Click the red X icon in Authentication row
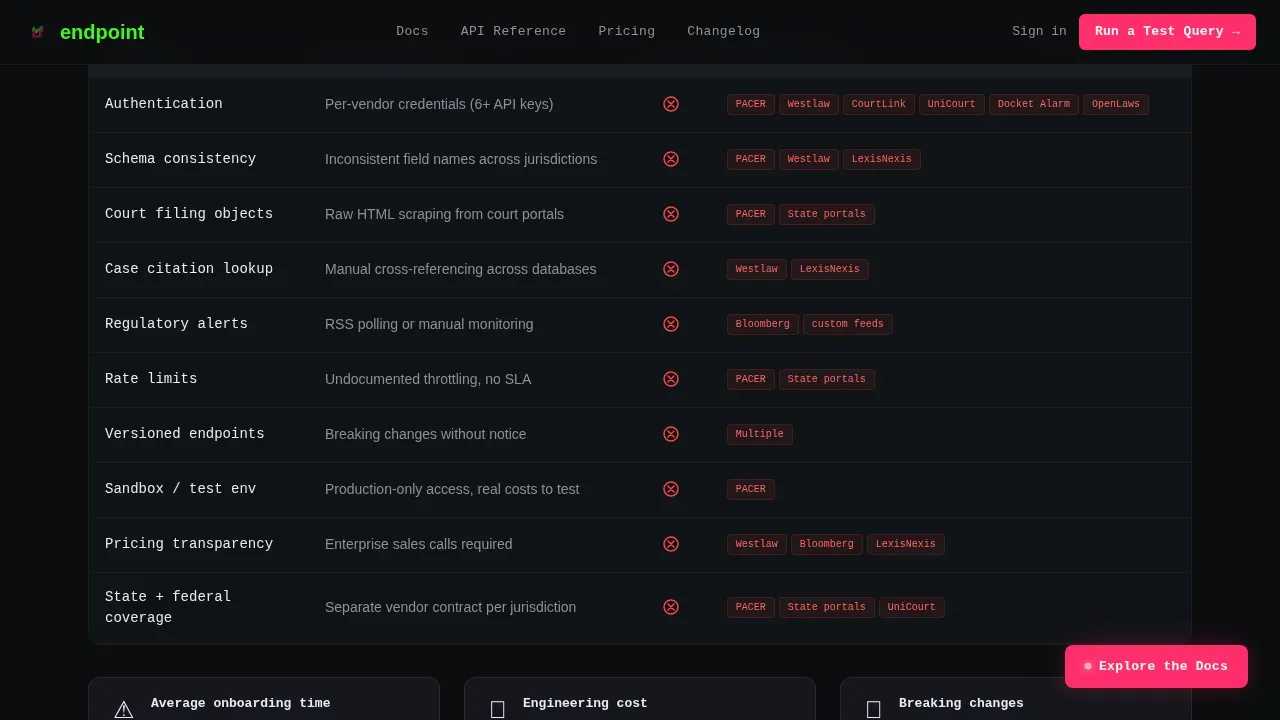This screenshot has height=720, width=1280. pyautogui.click(x=671, y=104)
